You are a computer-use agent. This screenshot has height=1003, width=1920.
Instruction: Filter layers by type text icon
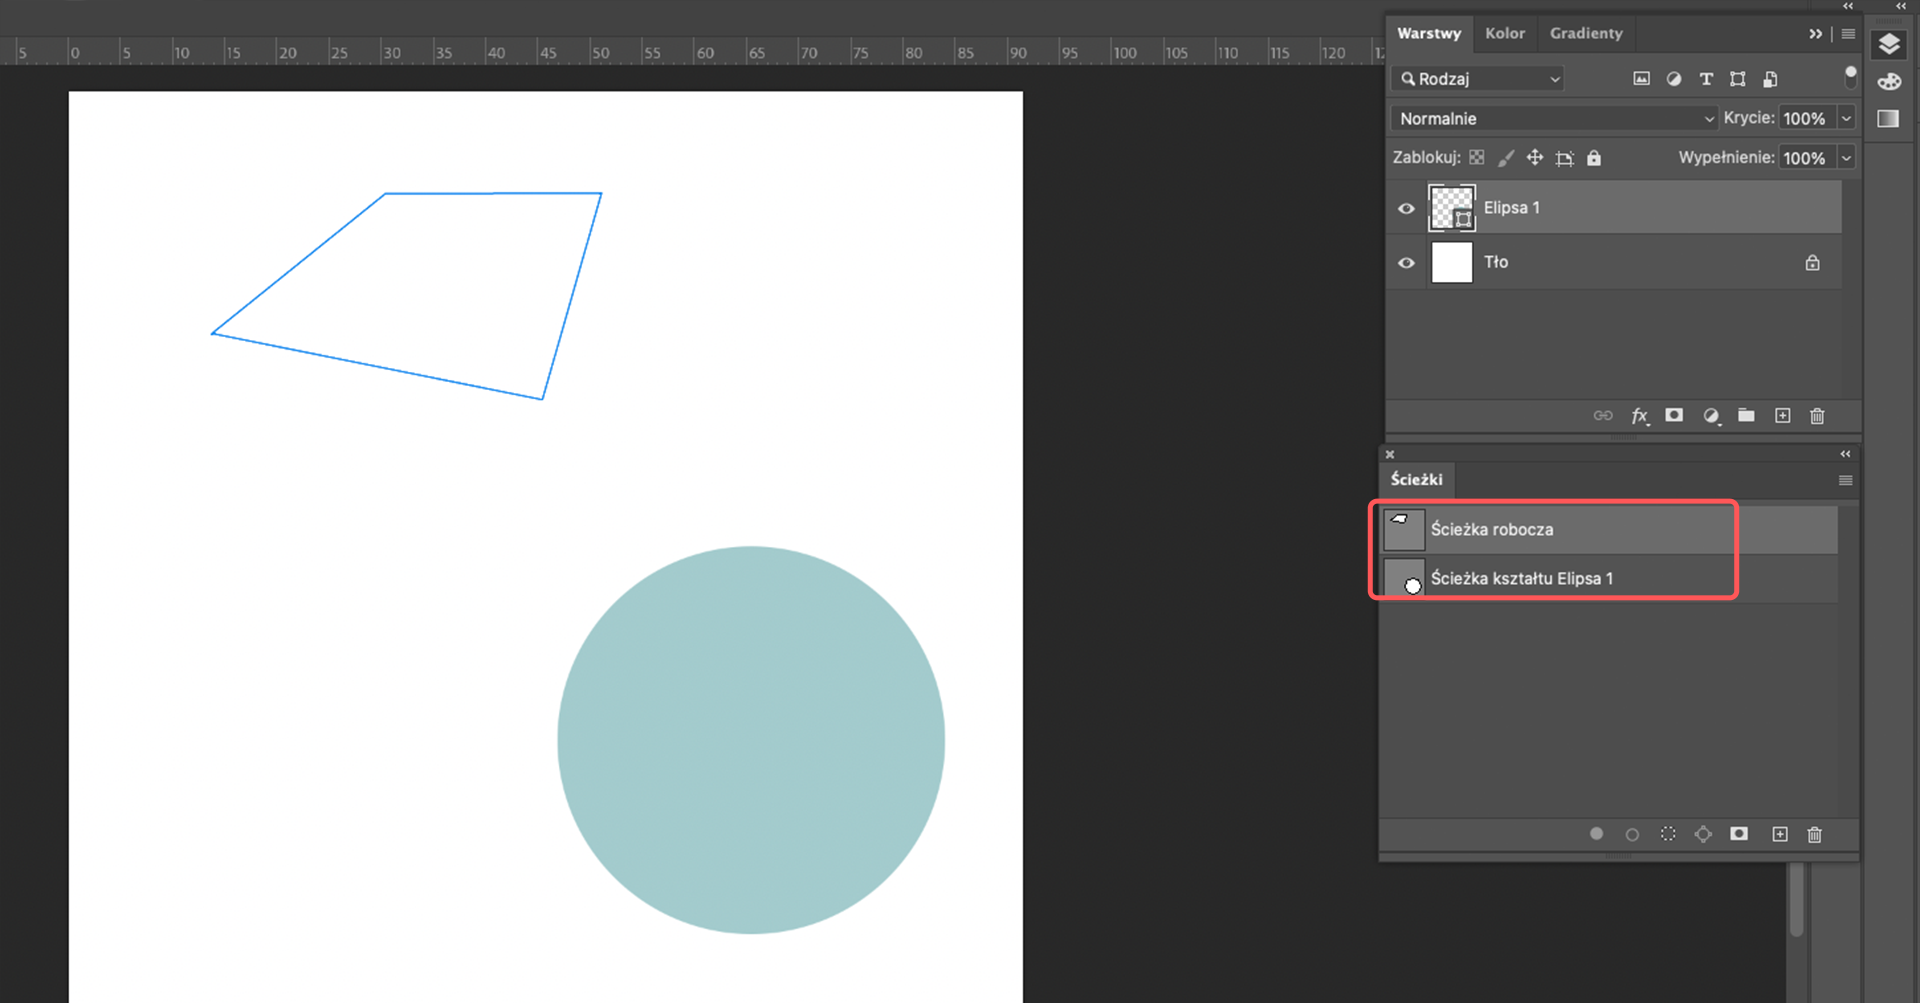point(1706,79)
